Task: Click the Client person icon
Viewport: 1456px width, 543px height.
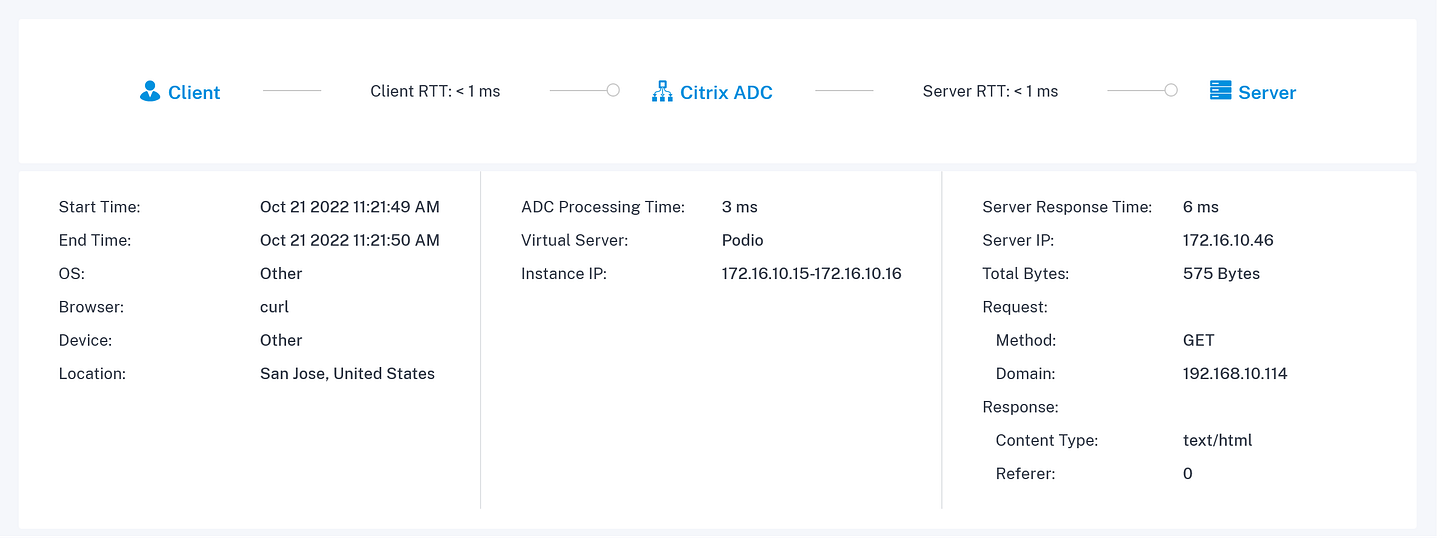Action: pos(150,92)
